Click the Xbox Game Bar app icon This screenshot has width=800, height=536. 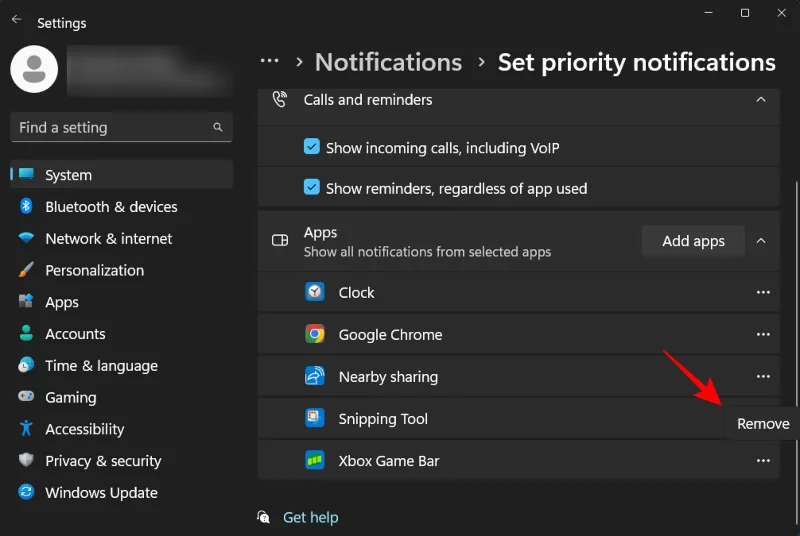point(315,460)
